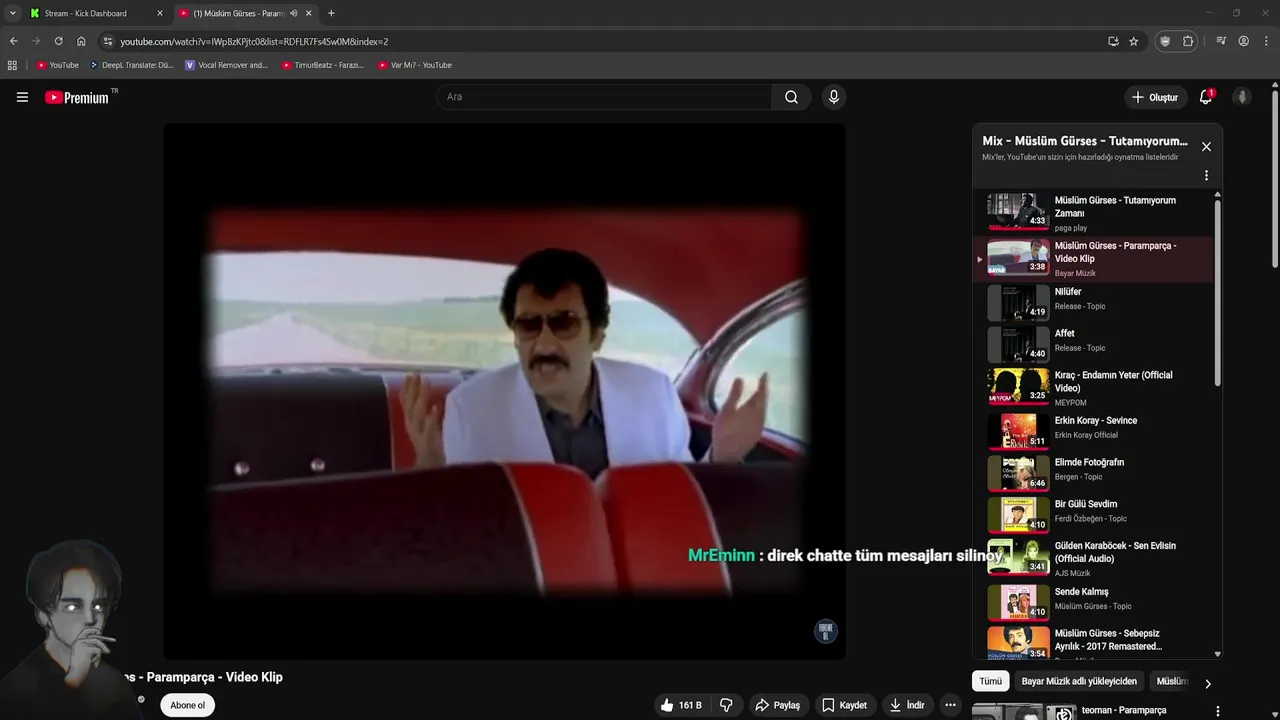Open browser profile icon in toolbar
This screenshot has height=720, width=1280.
coord(1243,41)
